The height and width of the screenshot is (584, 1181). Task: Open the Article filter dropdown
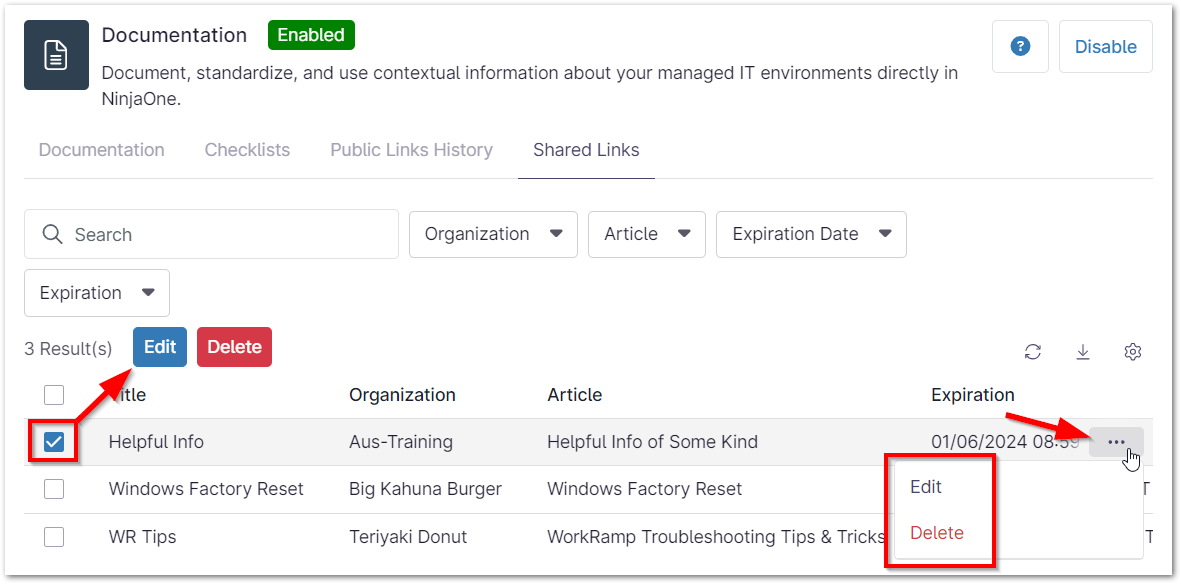coord(647,234)
